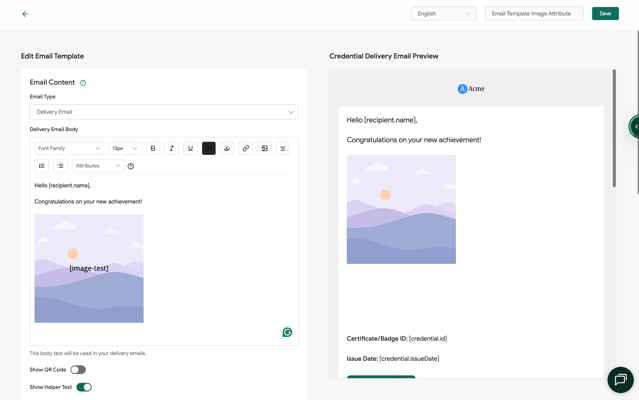Click 'This body text will be used' helper note
This screenshot has height=400, width=639.
(88, 353)
